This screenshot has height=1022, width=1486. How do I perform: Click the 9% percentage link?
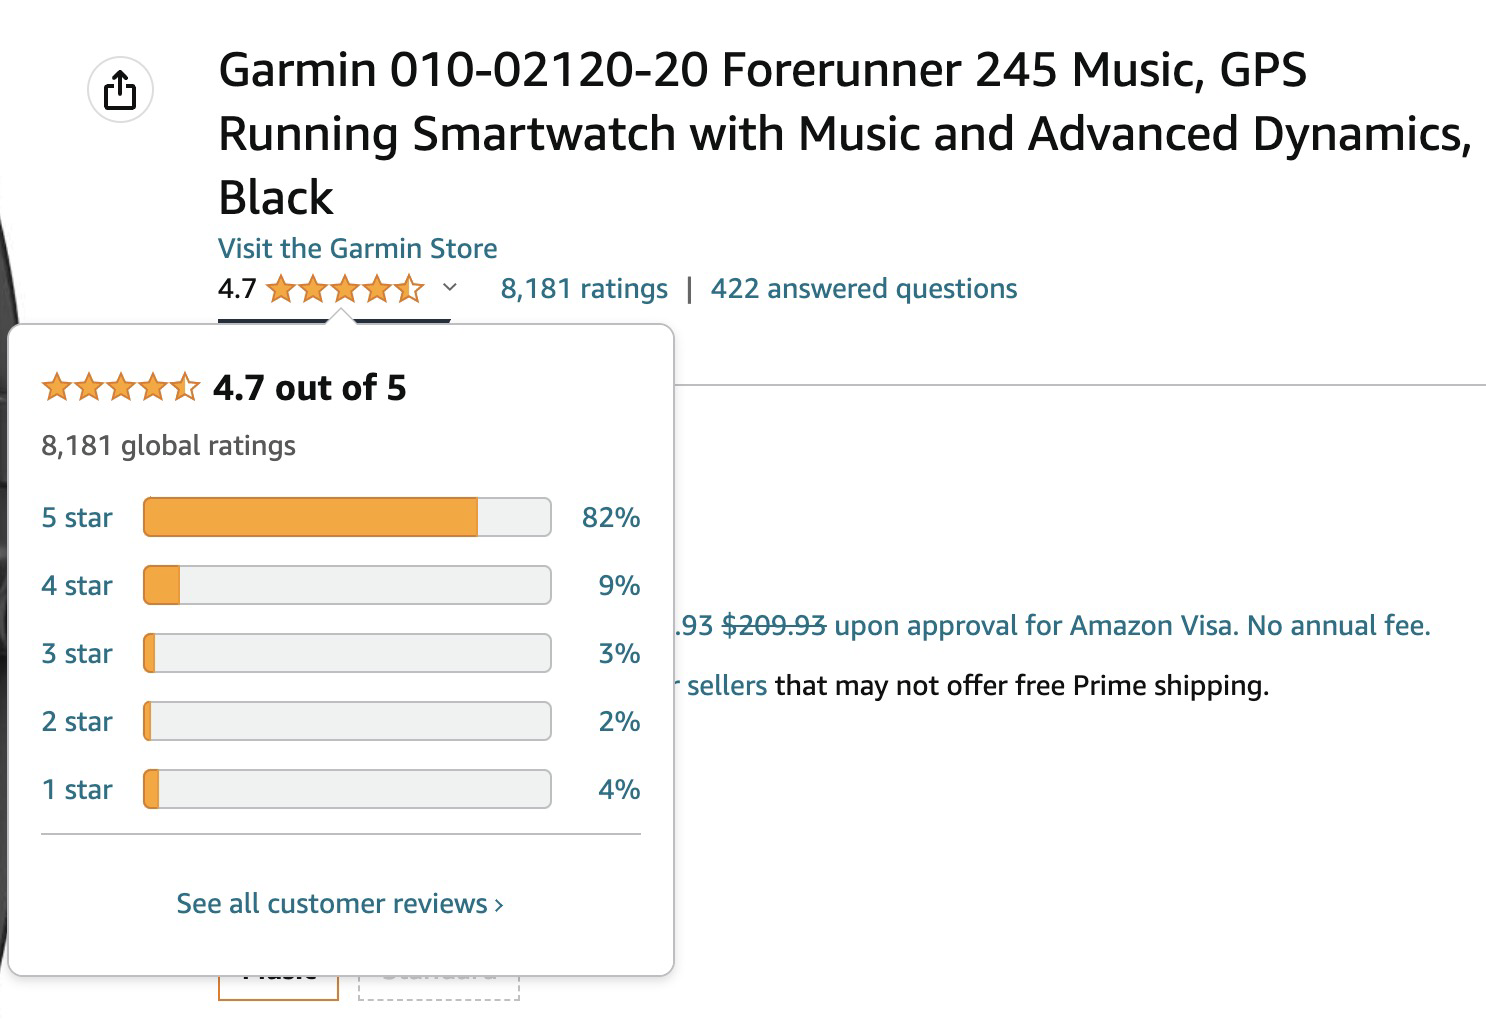coord(619,585)
